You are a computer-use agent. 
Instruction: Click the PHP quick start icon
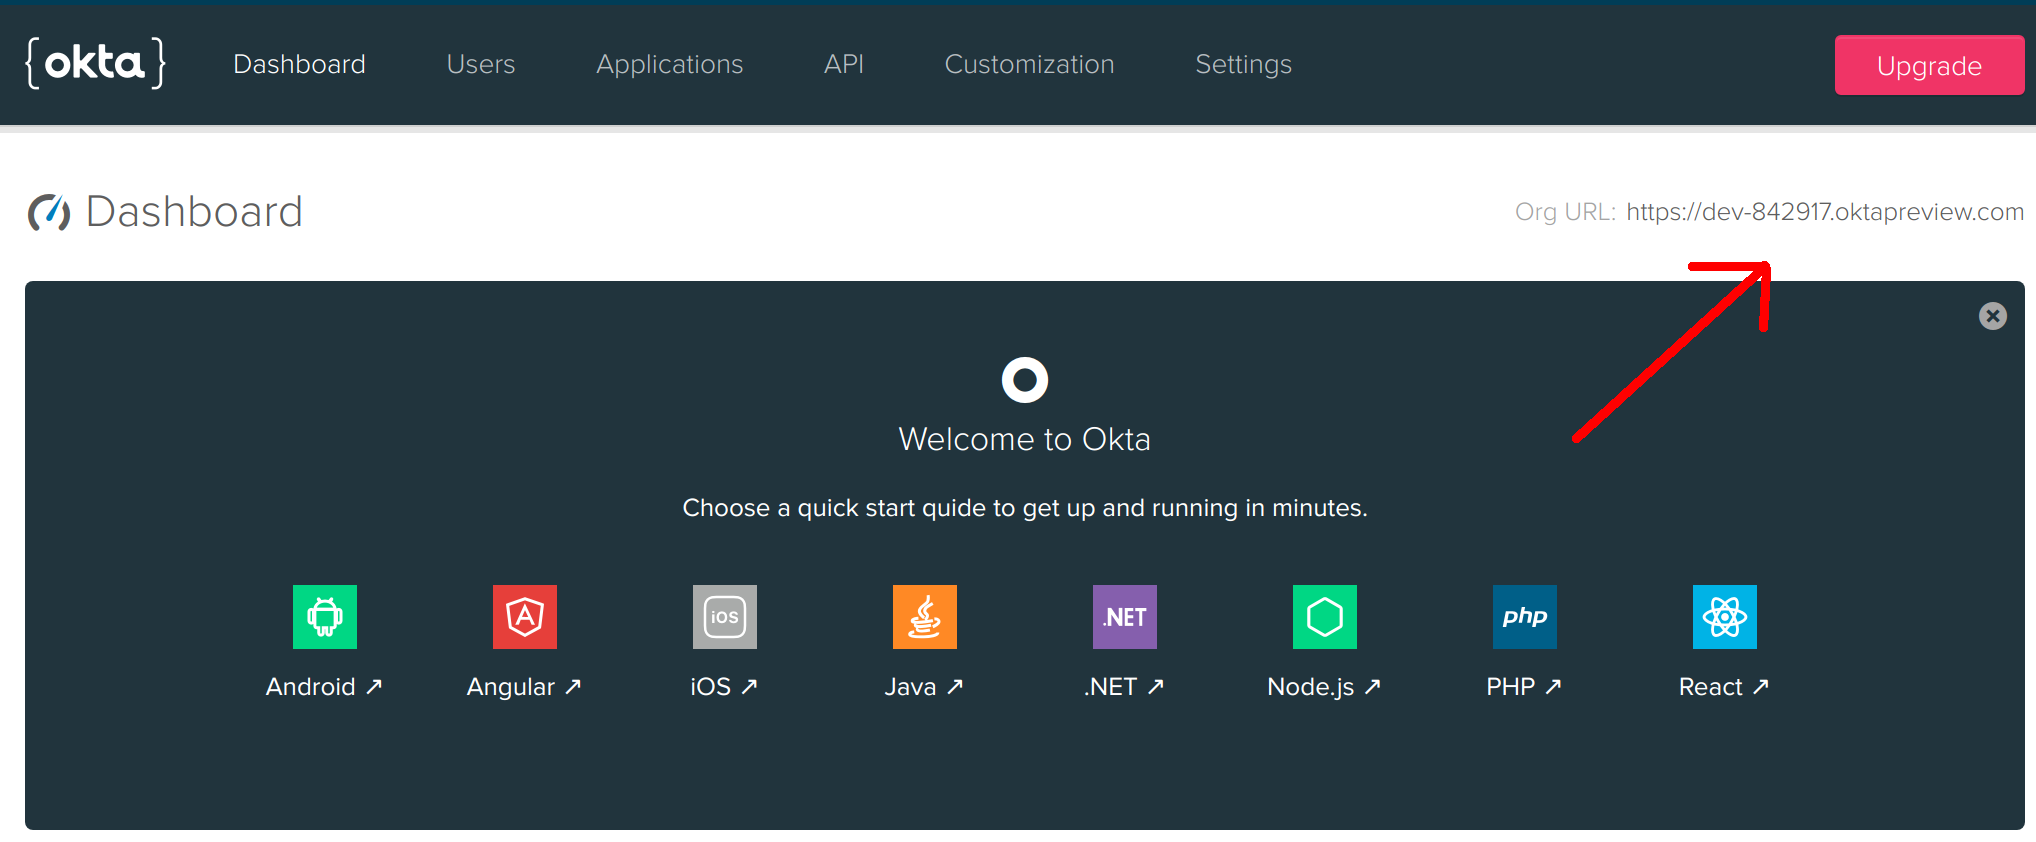1524,617
